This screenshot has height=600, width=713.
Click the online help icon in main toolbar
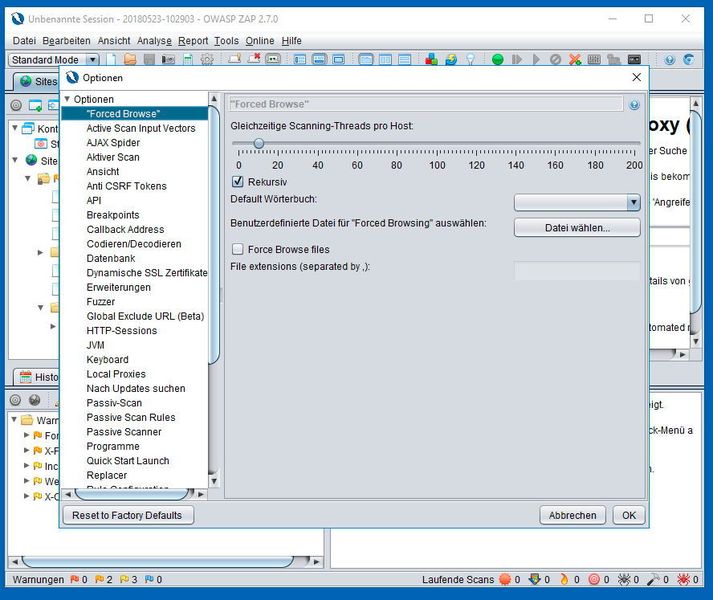(669, 60)
